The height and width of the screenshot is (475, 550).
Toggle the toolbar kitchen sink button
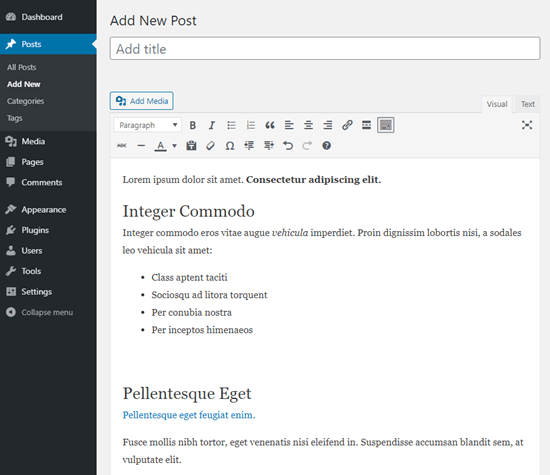pyautogui.click(x=385, y=125)
